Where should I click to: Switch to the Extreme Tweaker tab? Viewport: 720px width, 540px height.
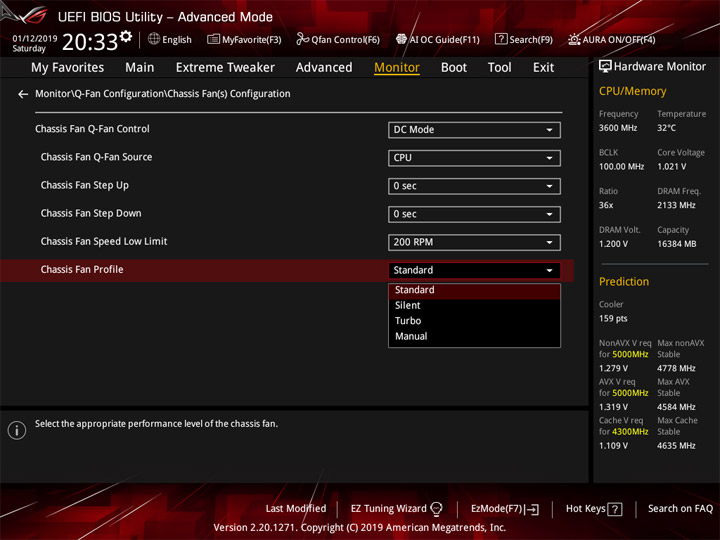click(225, 68)
